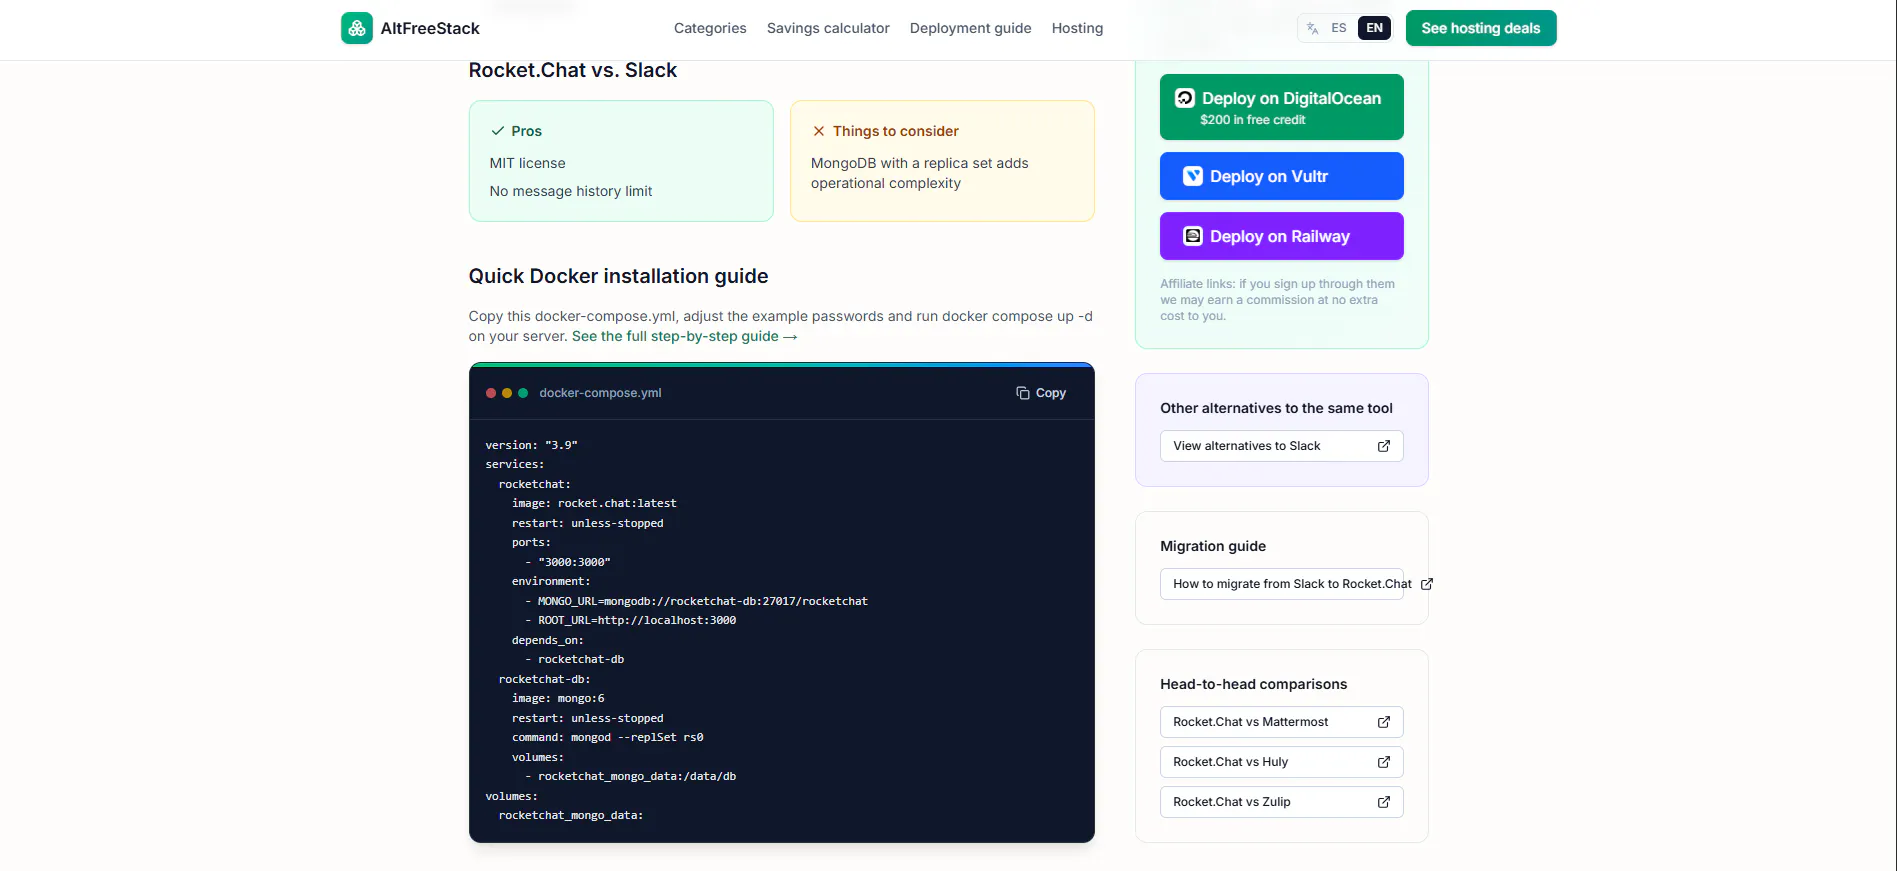Open the Categories menu
The image size is (1897, 871).
[x=710, y=28]
